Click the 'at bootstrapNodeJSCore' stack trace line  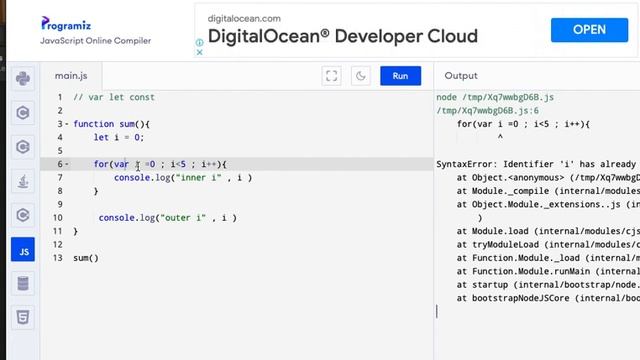pyautogui.click(x=548, y=298)
